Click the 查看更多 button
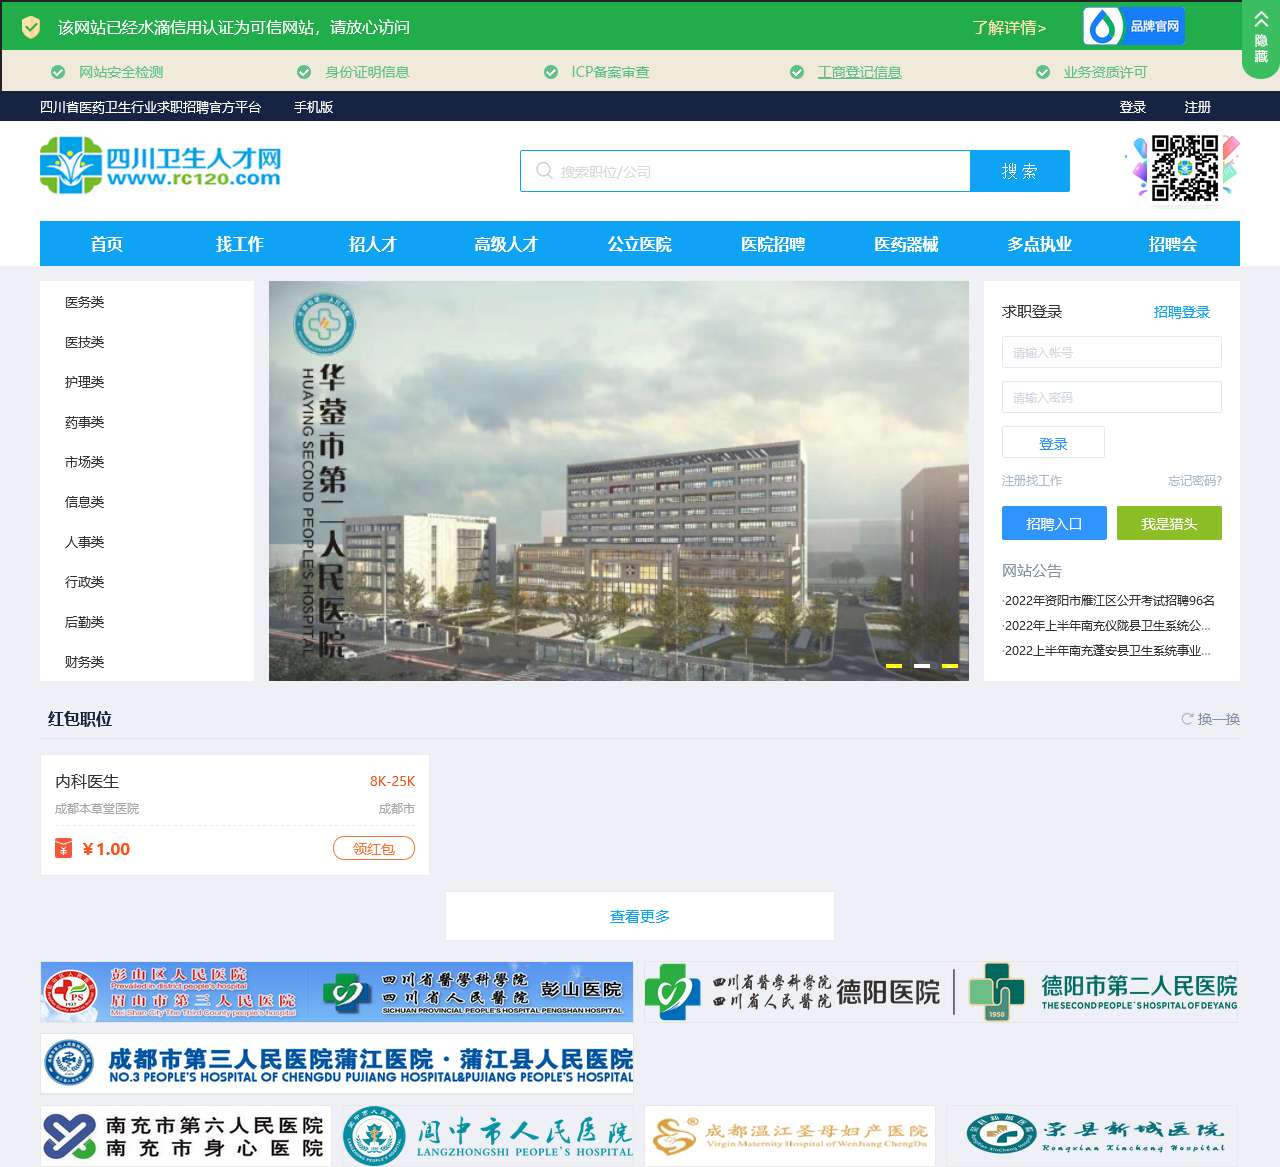Viewport: 1280px width, 1167px height. (640, 916)
